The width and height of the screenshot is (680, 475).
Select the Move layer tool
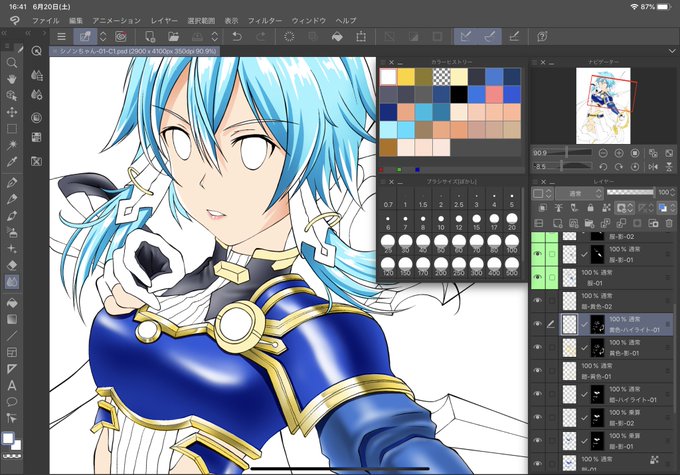click(x=12, y=112)
